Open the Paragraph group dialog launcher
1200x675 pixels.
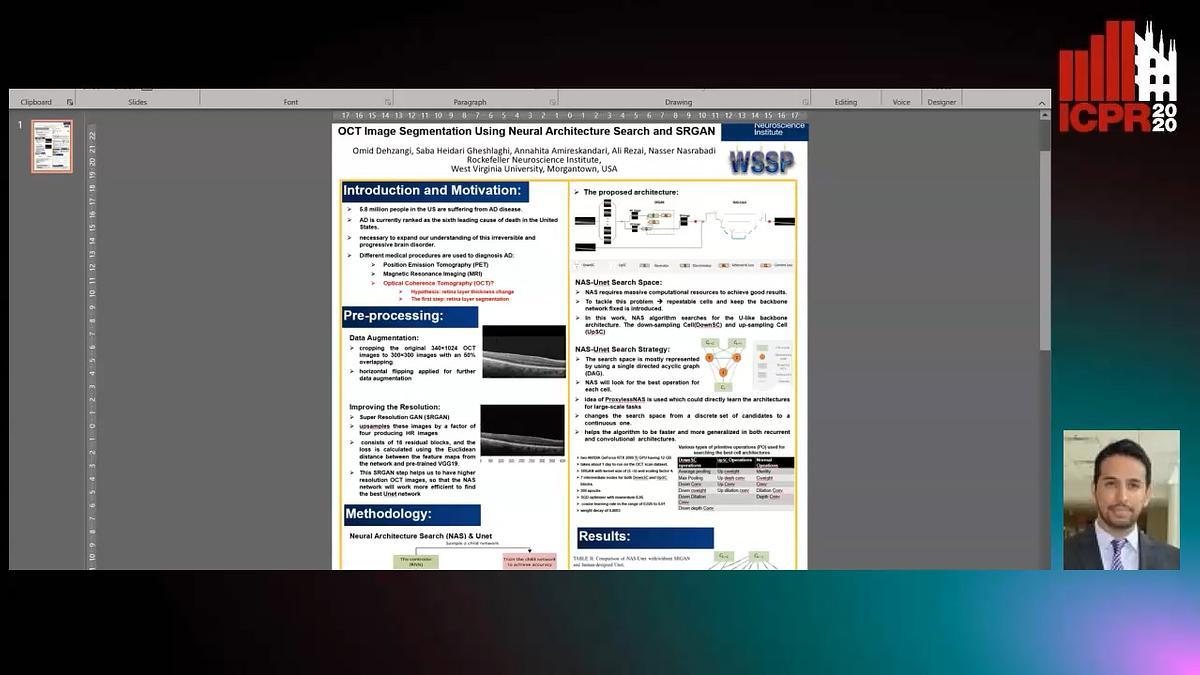(553, 102)
